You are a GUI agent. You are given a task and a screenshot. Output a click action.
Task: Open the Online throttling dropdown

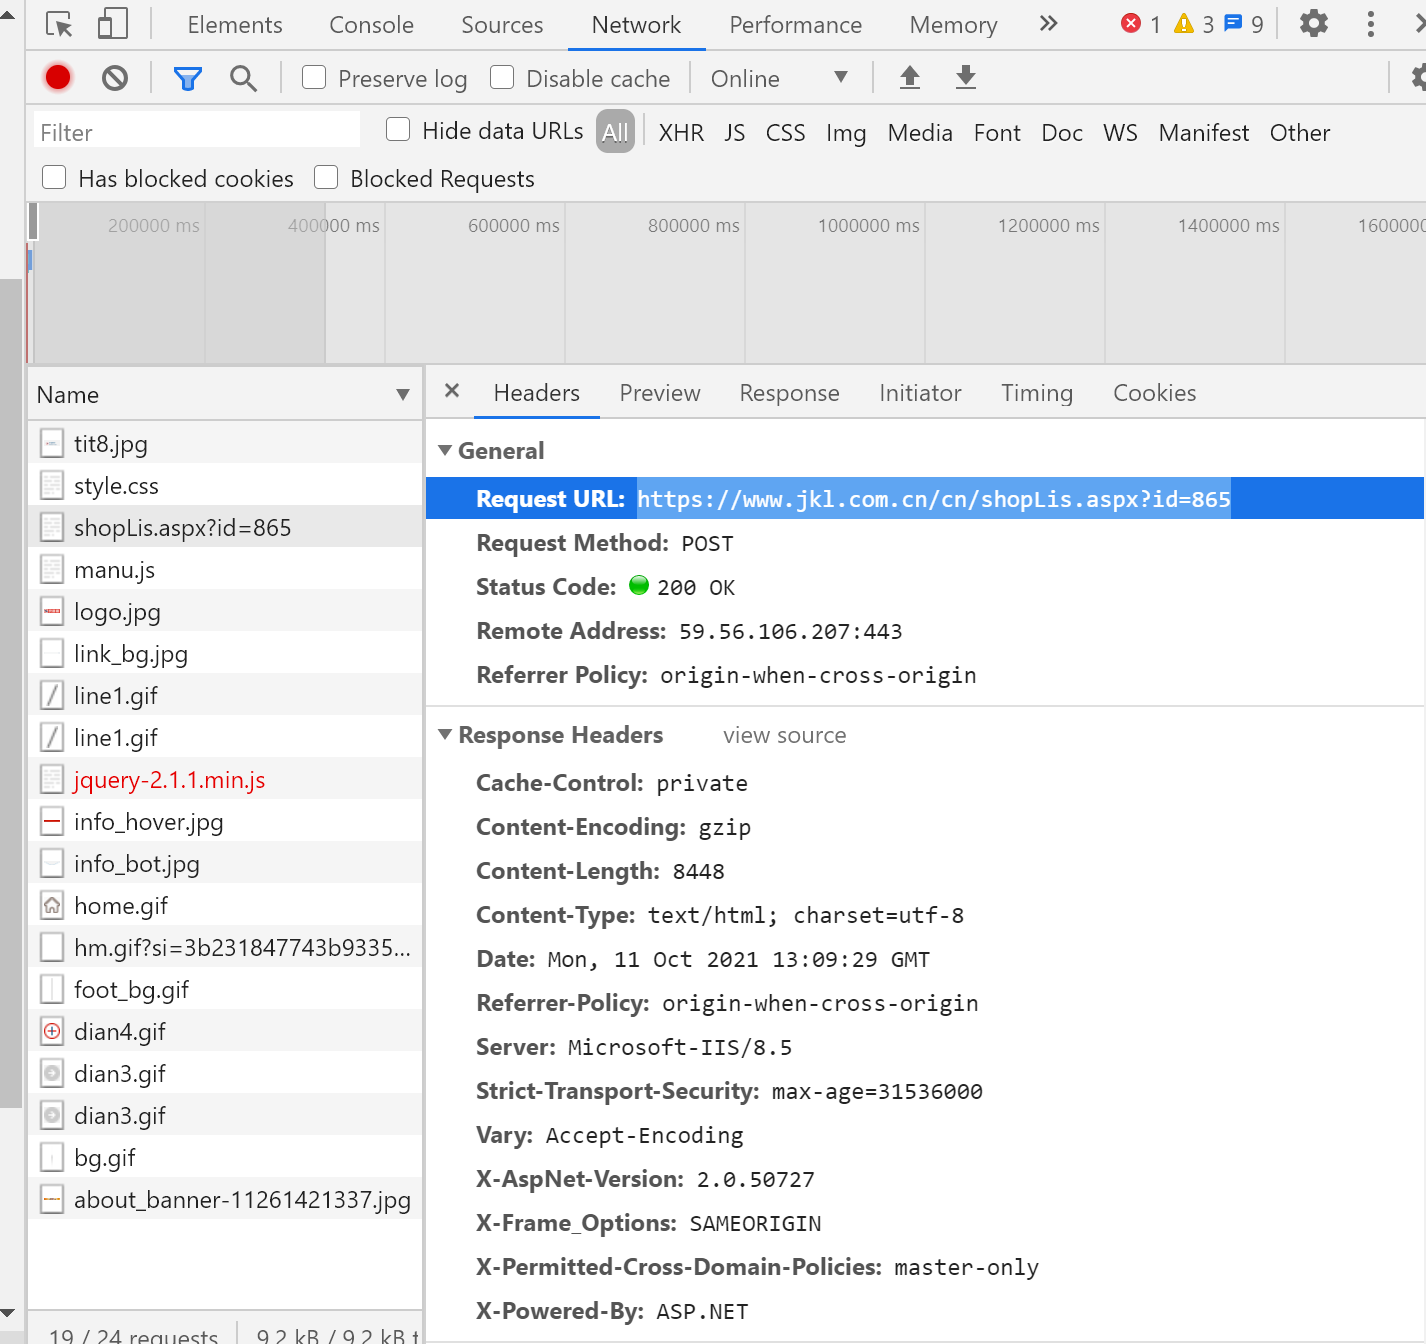(x=779, y=78)
